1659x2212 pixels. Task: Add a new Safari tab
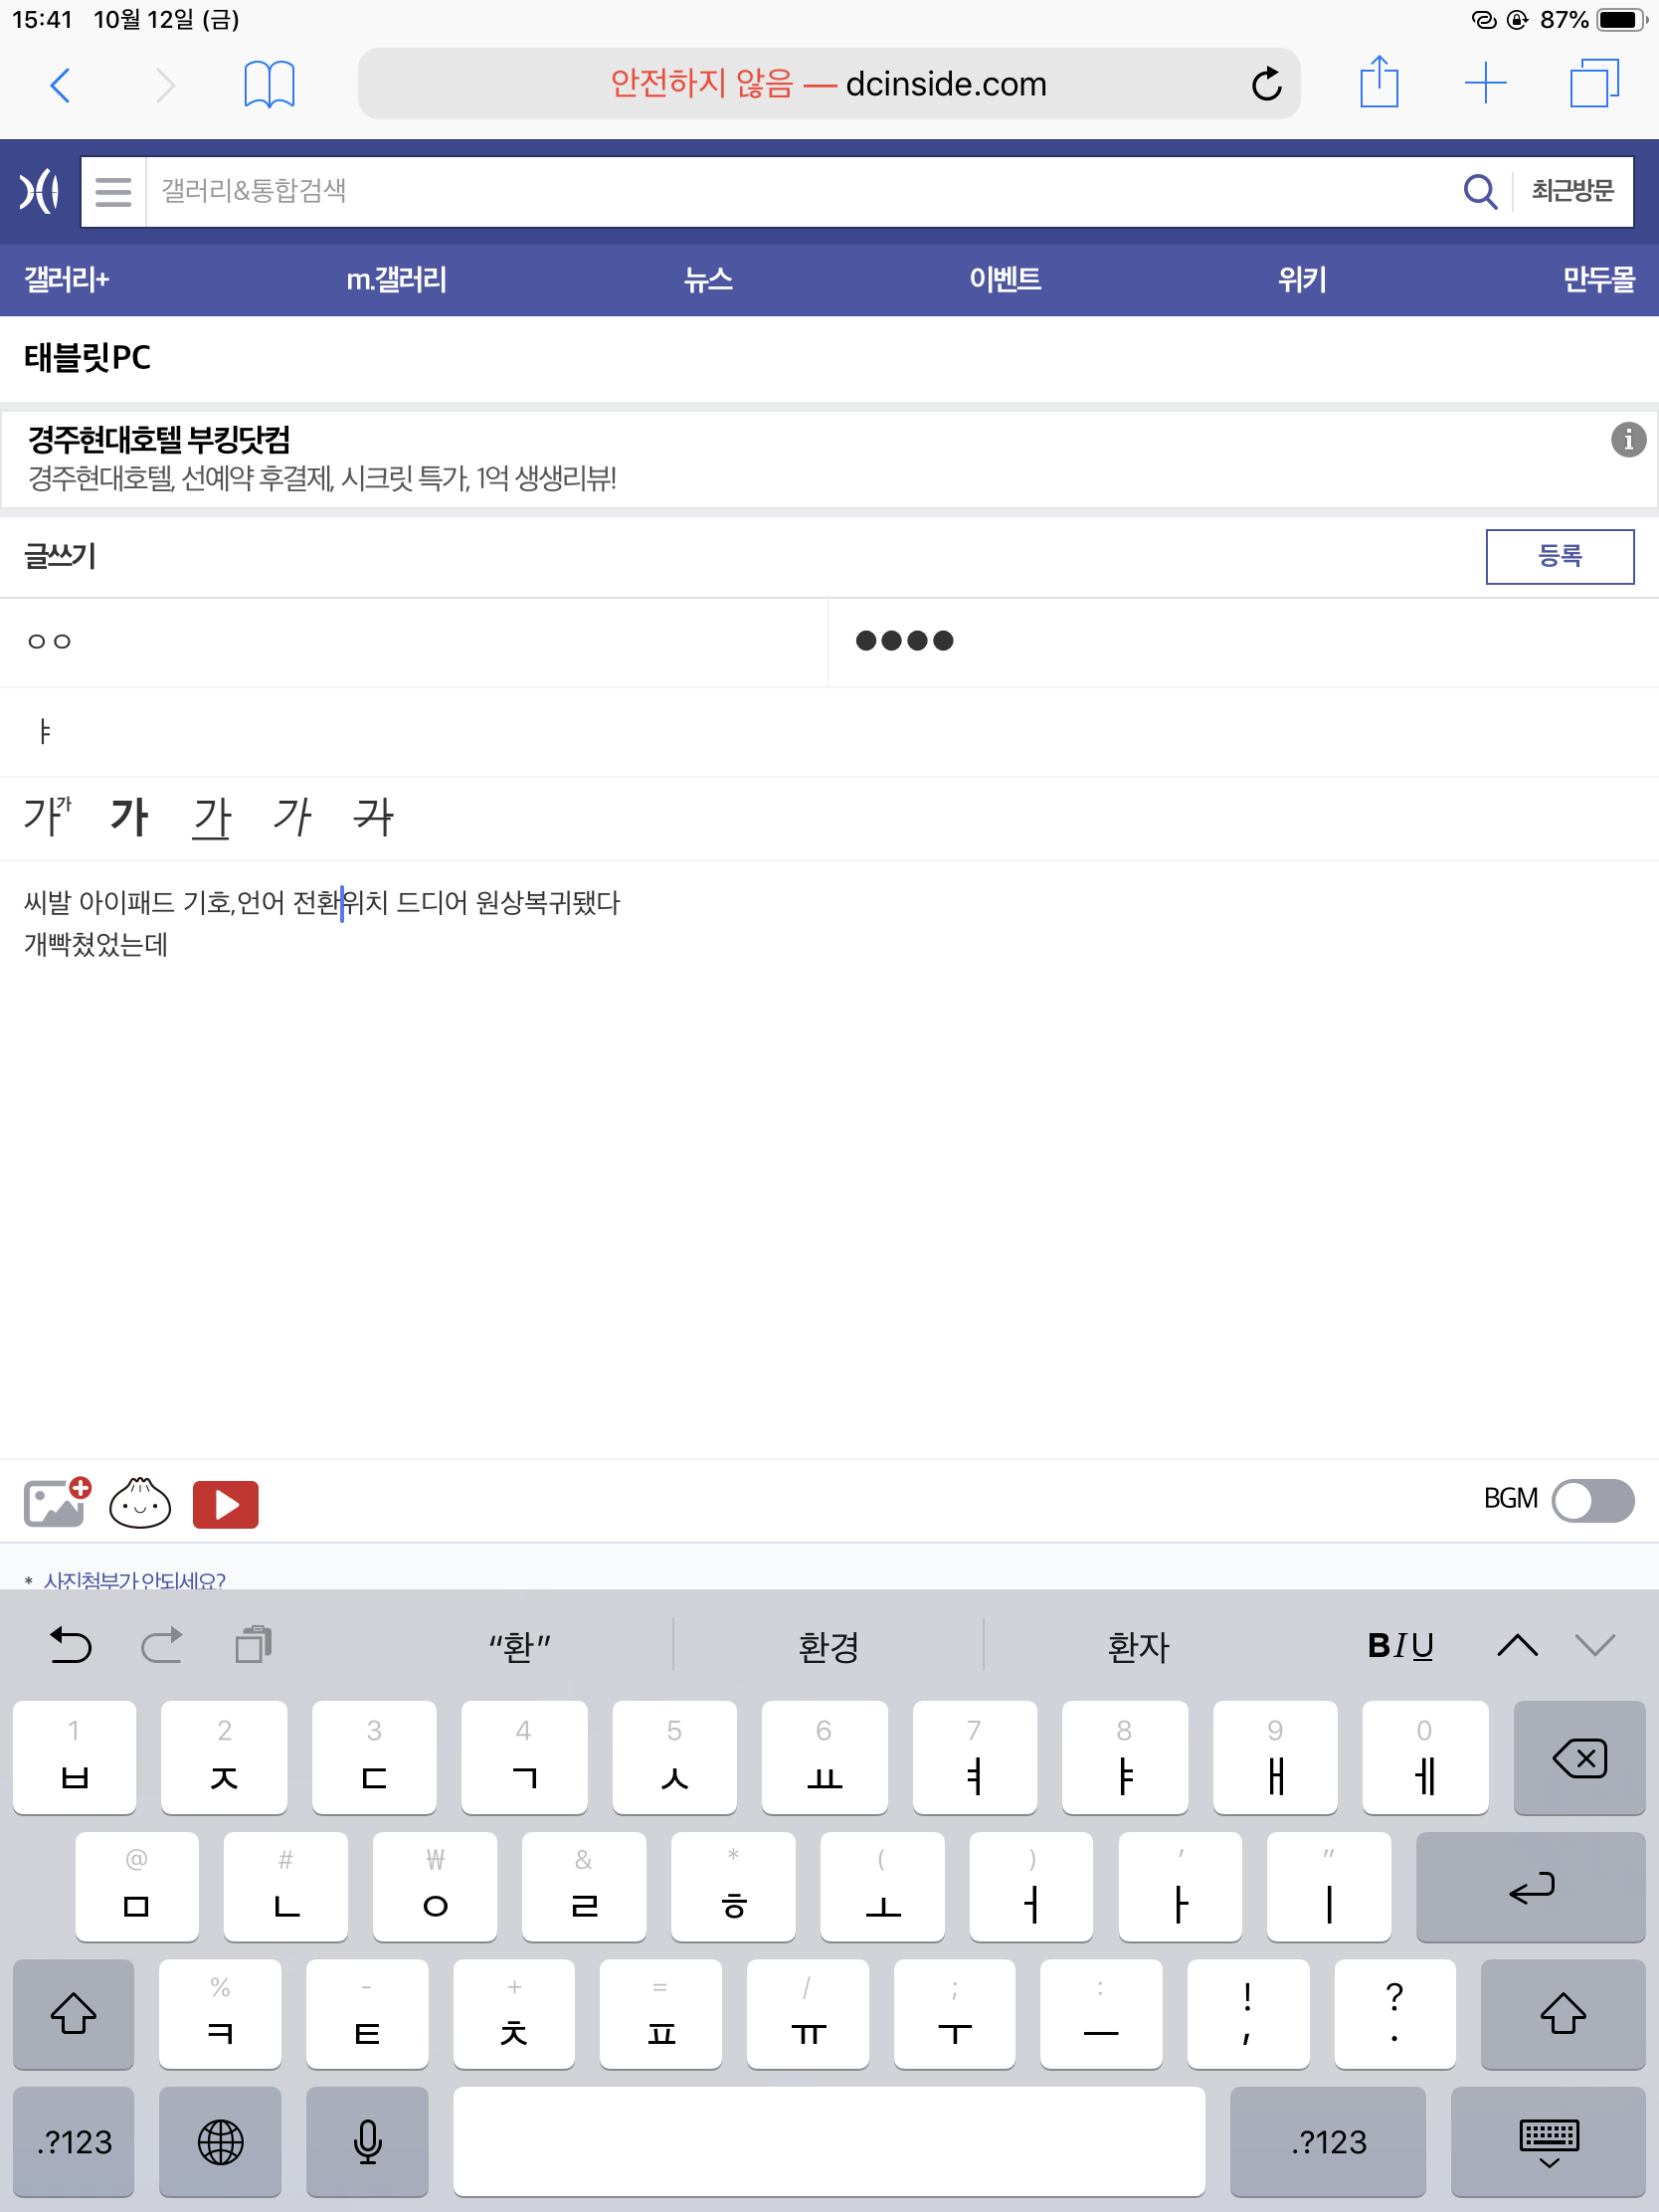tap(1486, 83)
